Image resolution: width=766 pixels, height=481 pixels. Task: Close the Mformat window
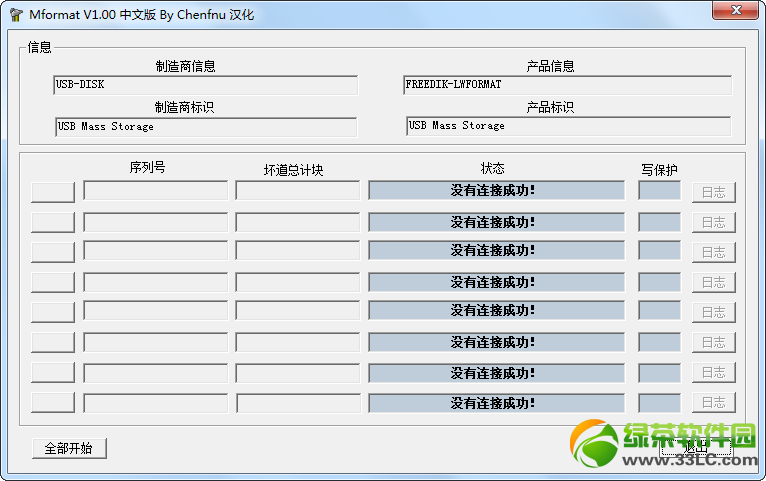tap(735, 10)
